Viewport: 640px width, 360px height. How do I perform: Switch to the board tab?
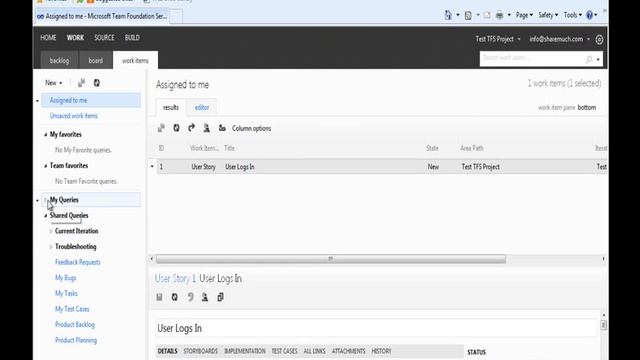tap(96, 60)
